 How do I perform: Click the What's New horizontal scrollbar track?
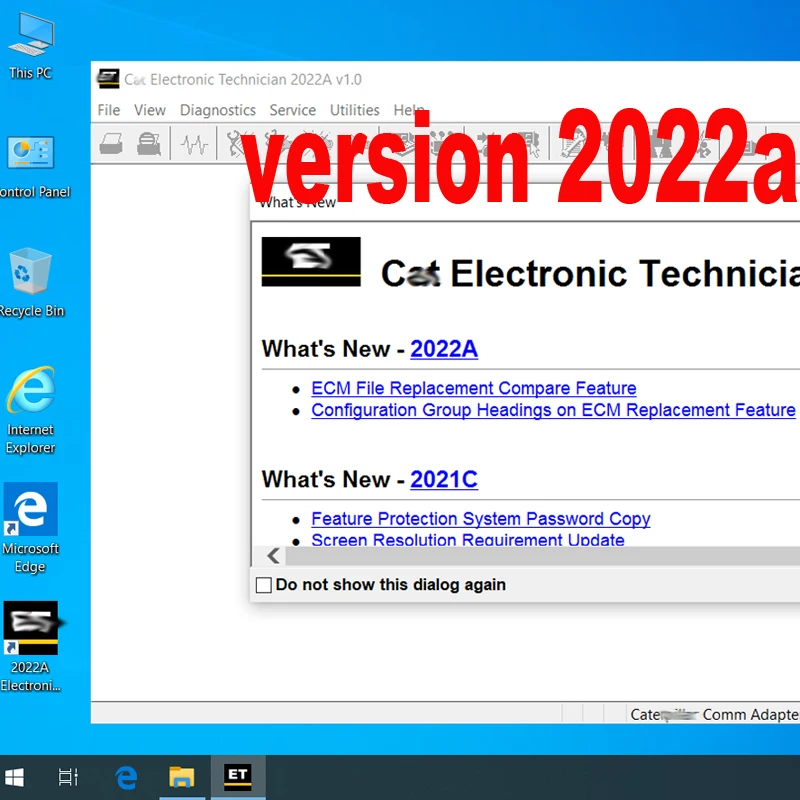(542, 556)
